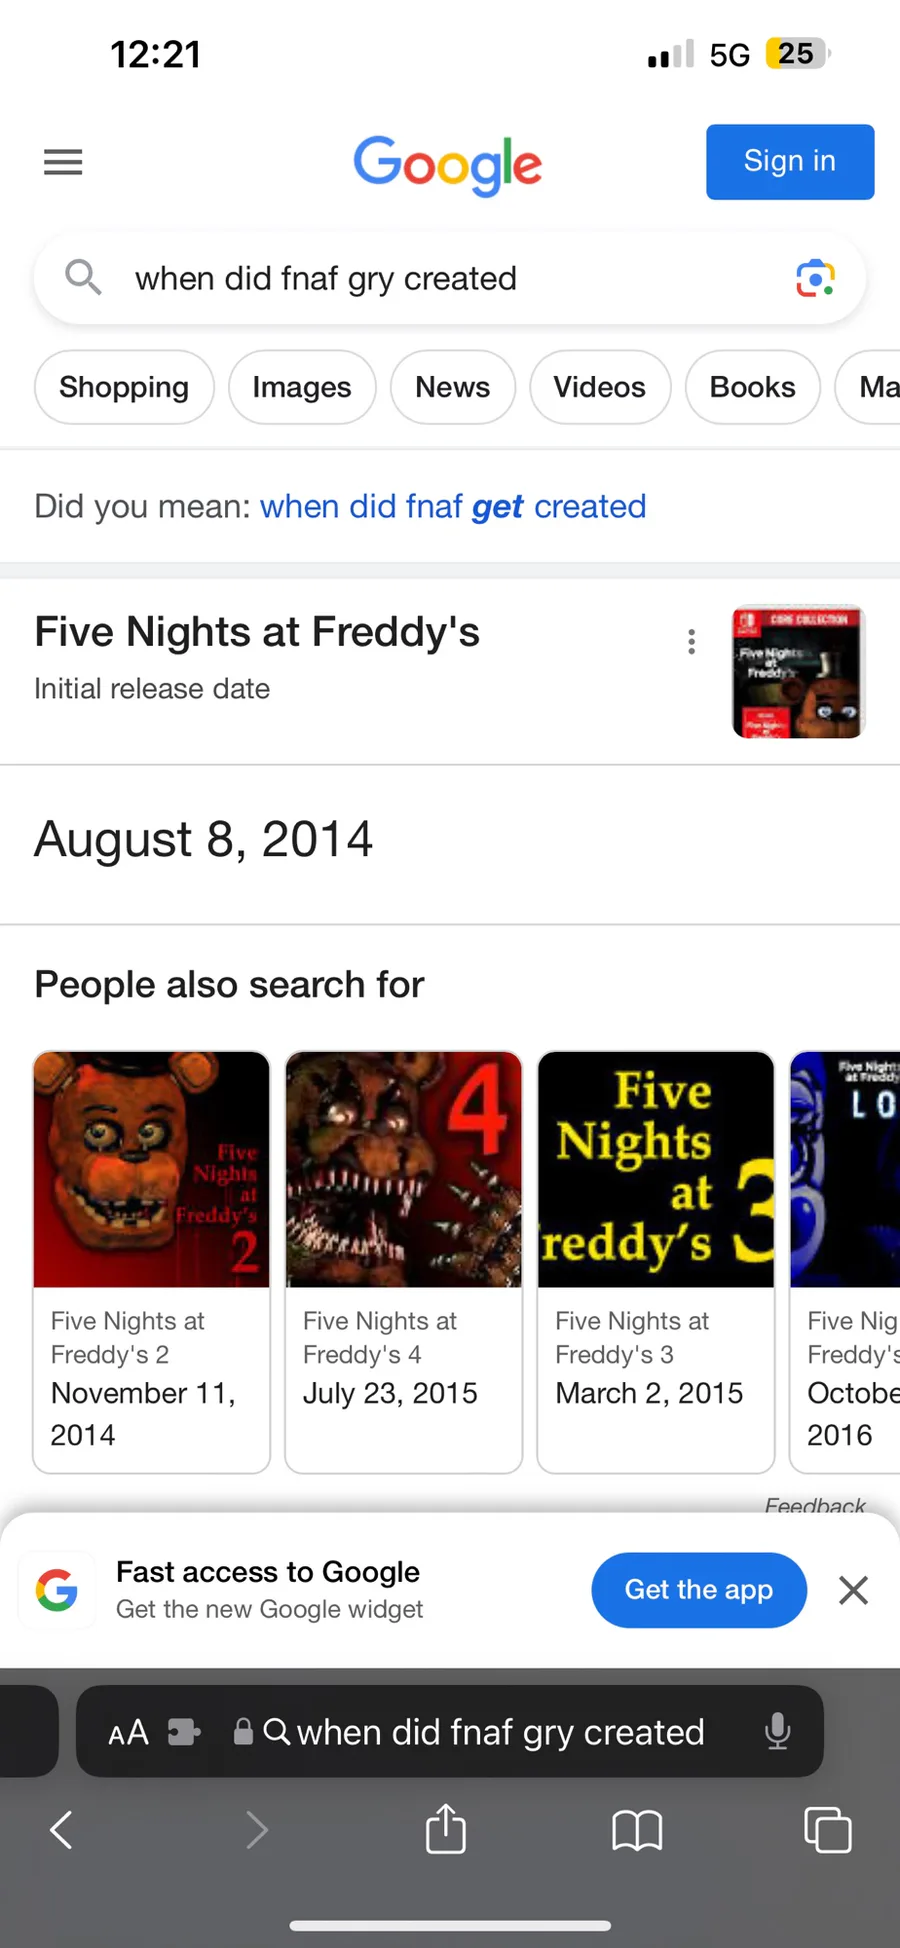Dismiss the Google widget banner
Viewport: 900px width, 1948px height.
[x=853, y=1590]
